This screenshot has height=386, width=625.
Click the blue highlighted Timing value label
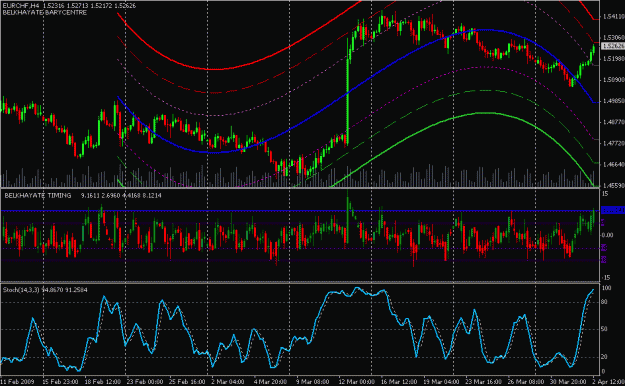coord(613,210)
